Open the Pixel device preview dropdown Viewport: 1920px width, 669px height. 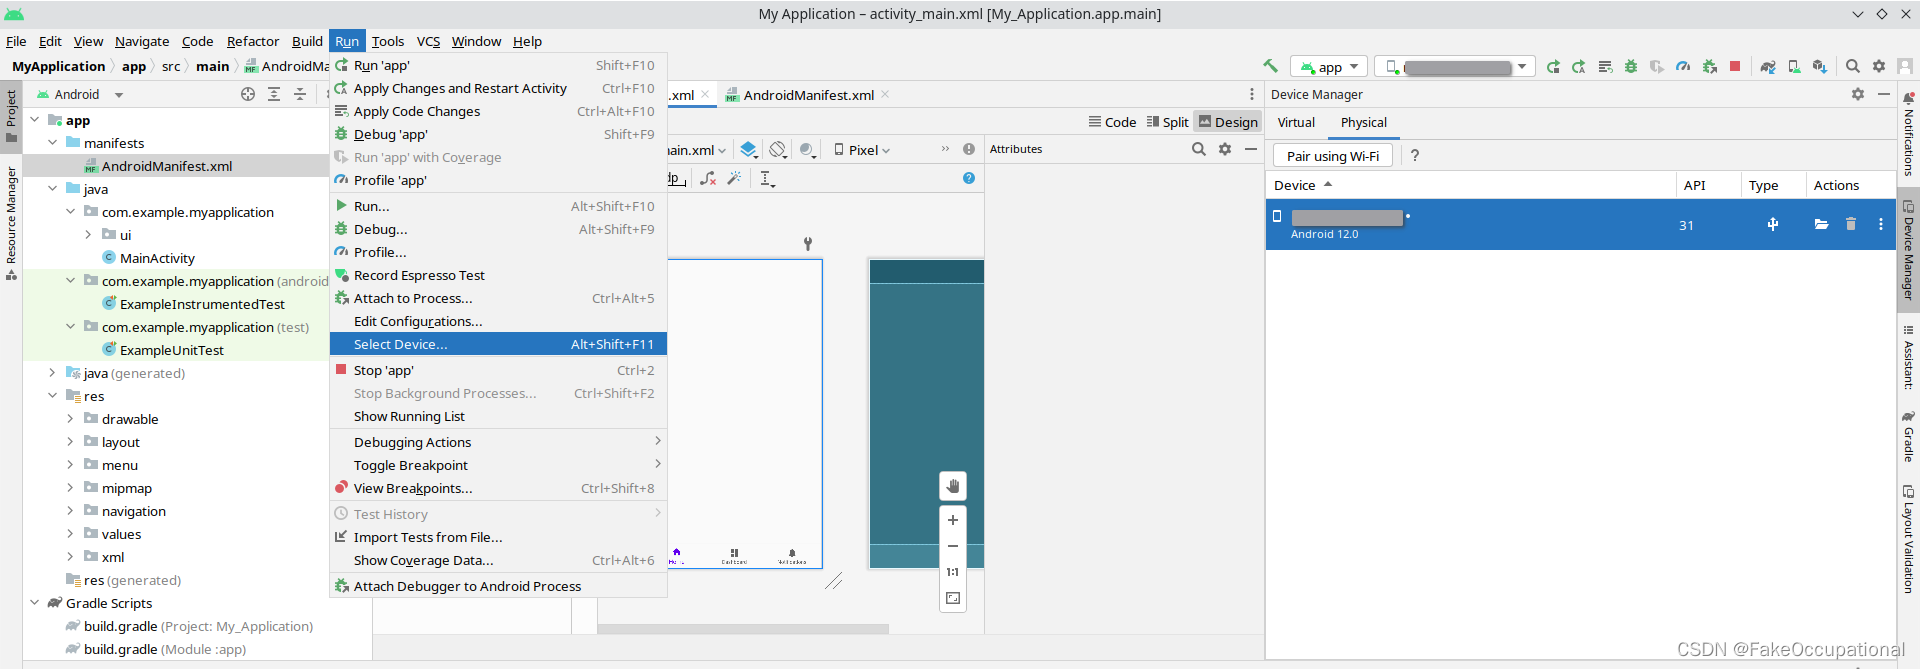862,150
